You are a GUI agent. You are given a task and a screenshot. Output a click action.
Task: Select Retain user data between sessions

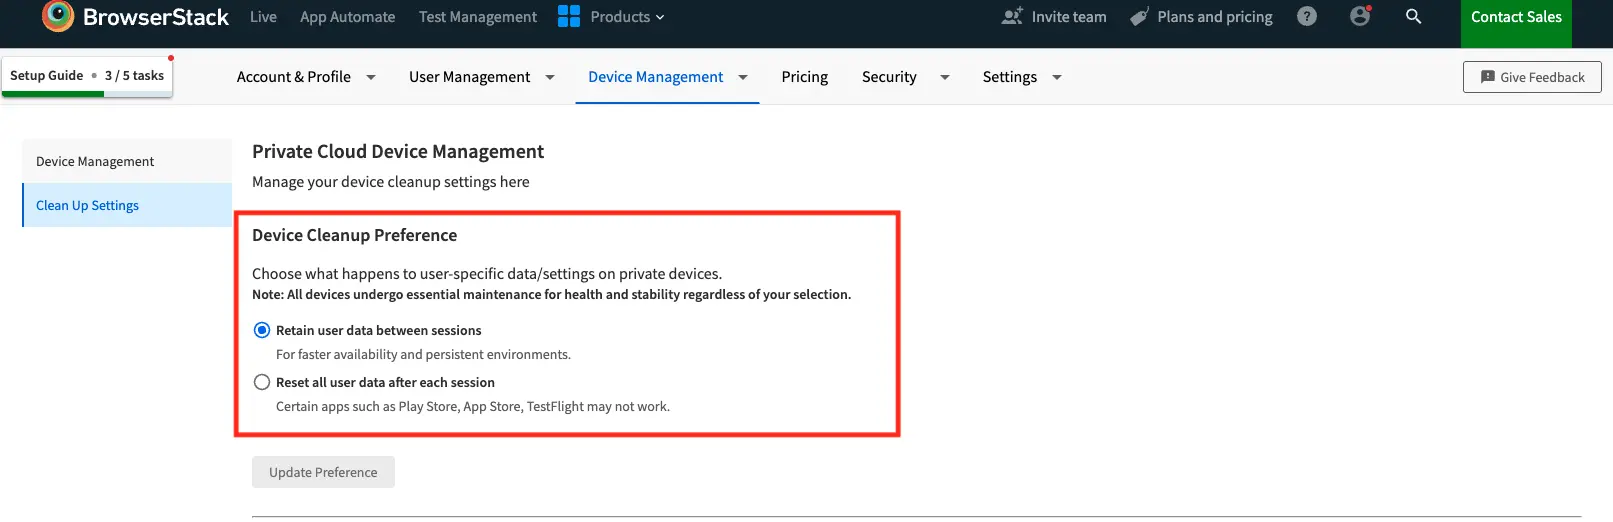262,330
